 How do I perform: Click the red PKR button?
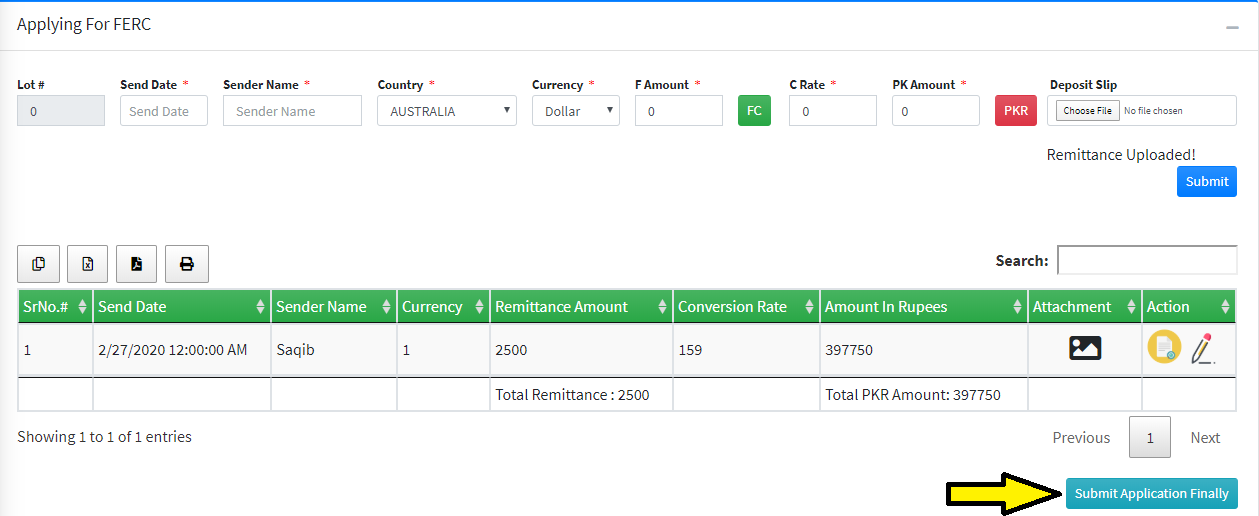tap(1016, 111)
